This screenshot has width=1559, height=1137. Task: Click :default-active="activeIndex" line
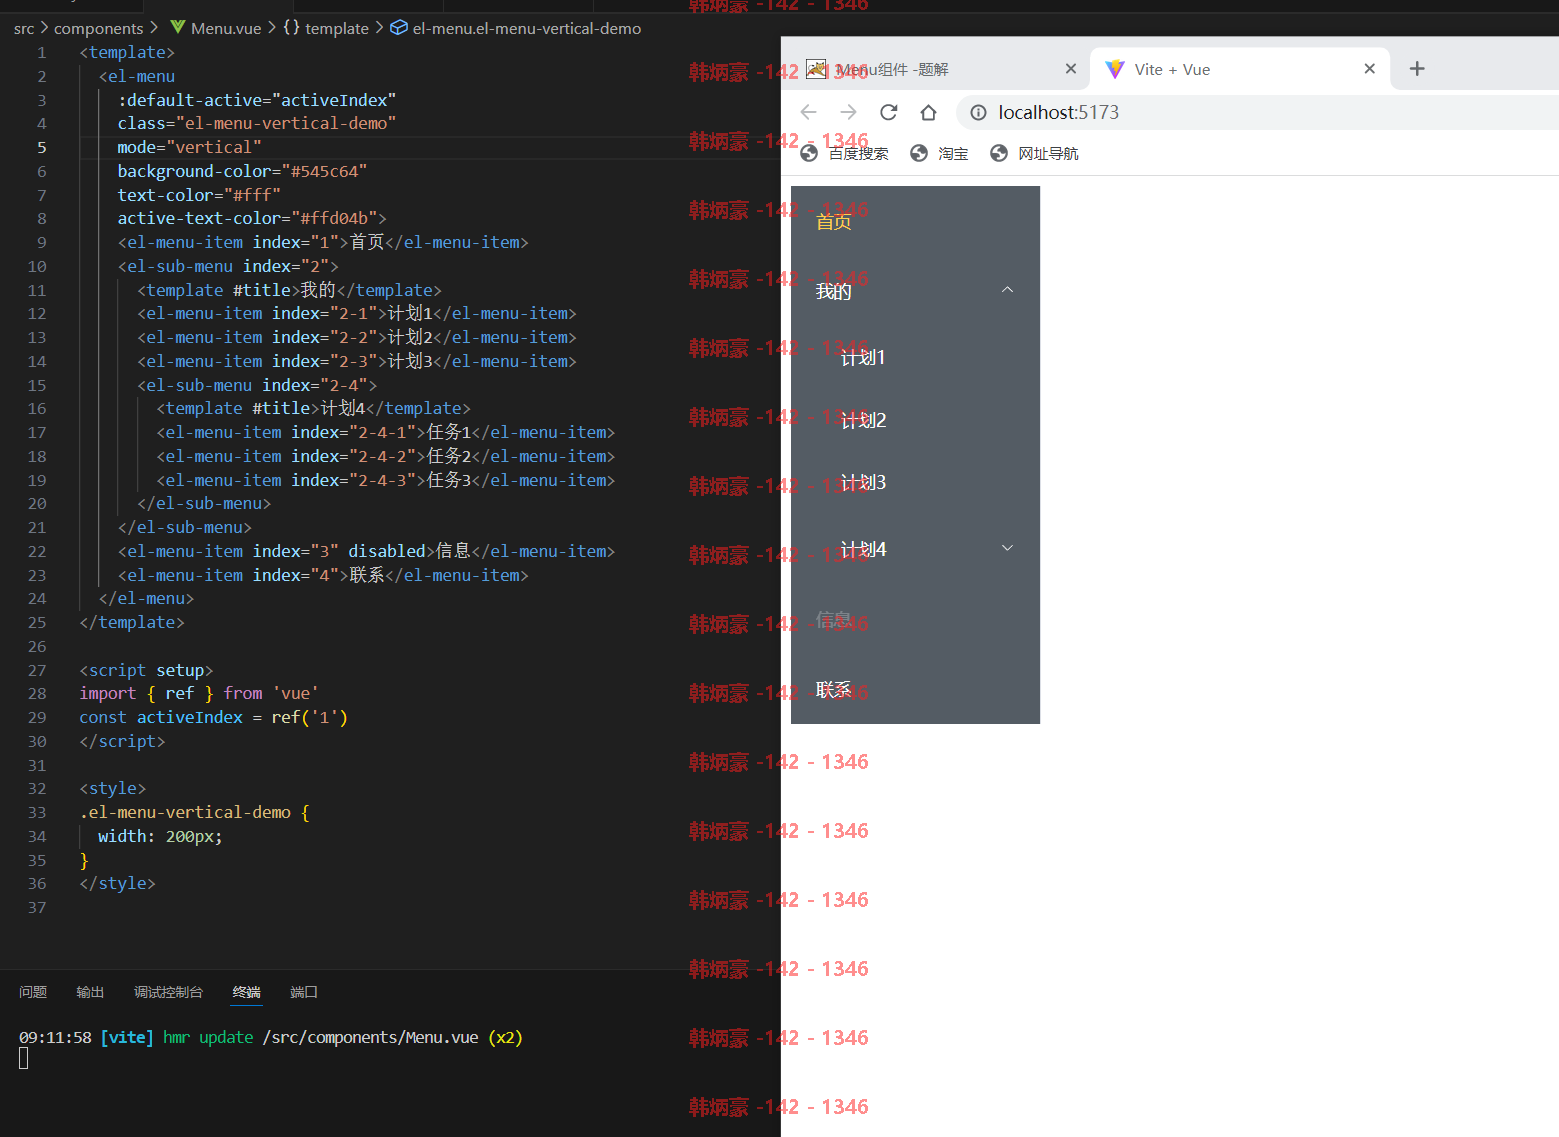257,100
